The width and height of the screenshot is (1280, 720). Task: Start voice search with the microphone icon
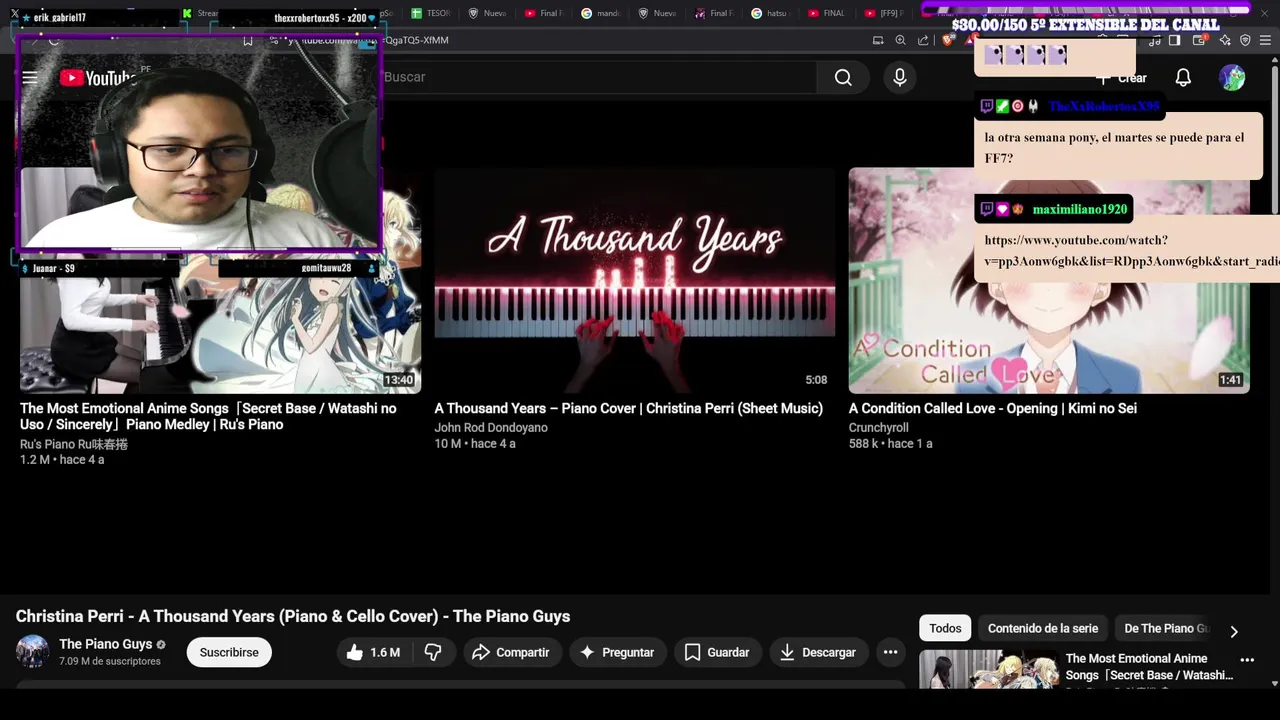tap(900, 77)
